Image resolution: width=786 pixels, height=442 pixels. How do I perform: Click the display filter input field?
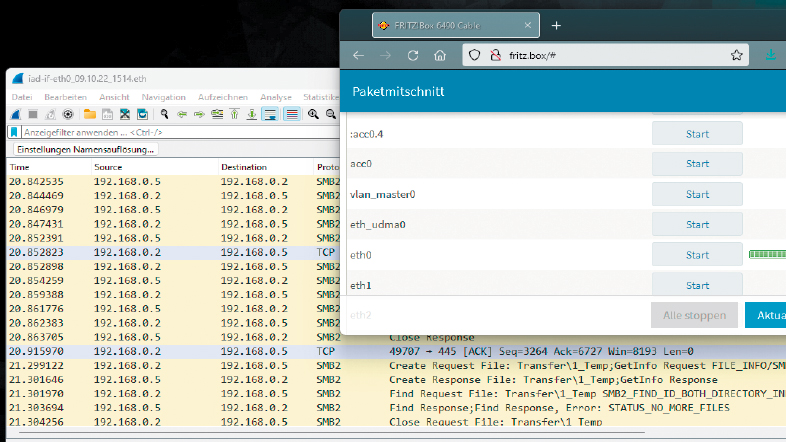[180, 132]
